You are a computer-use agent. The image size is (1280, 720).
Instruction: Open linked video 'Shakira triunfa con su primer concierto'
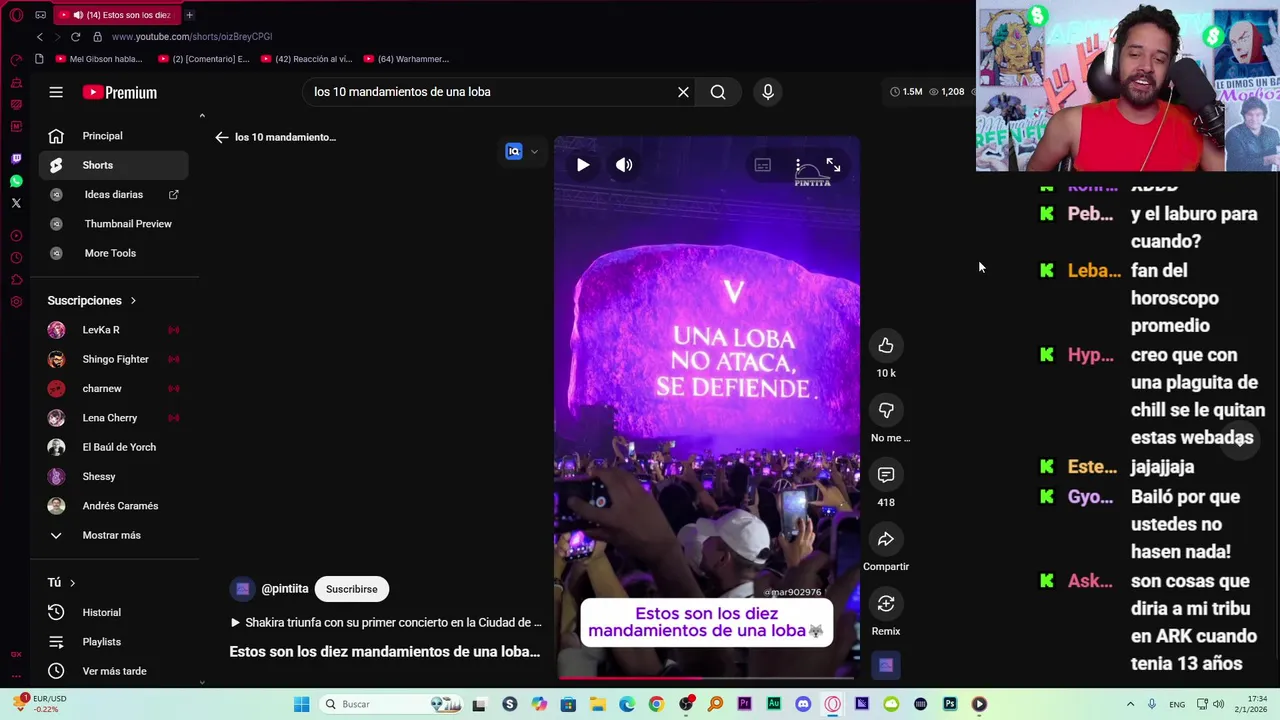[x=386, y=622]
